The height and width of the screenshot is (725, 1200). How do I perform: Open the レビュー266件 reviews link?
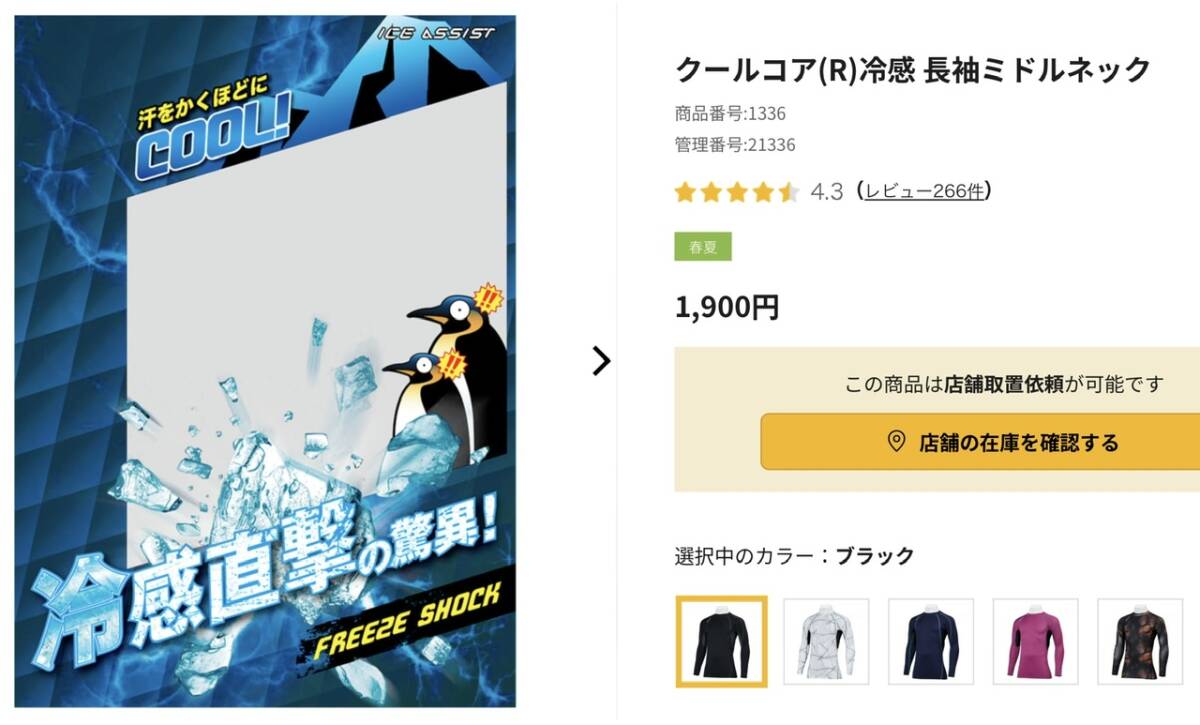coord(924,191)
